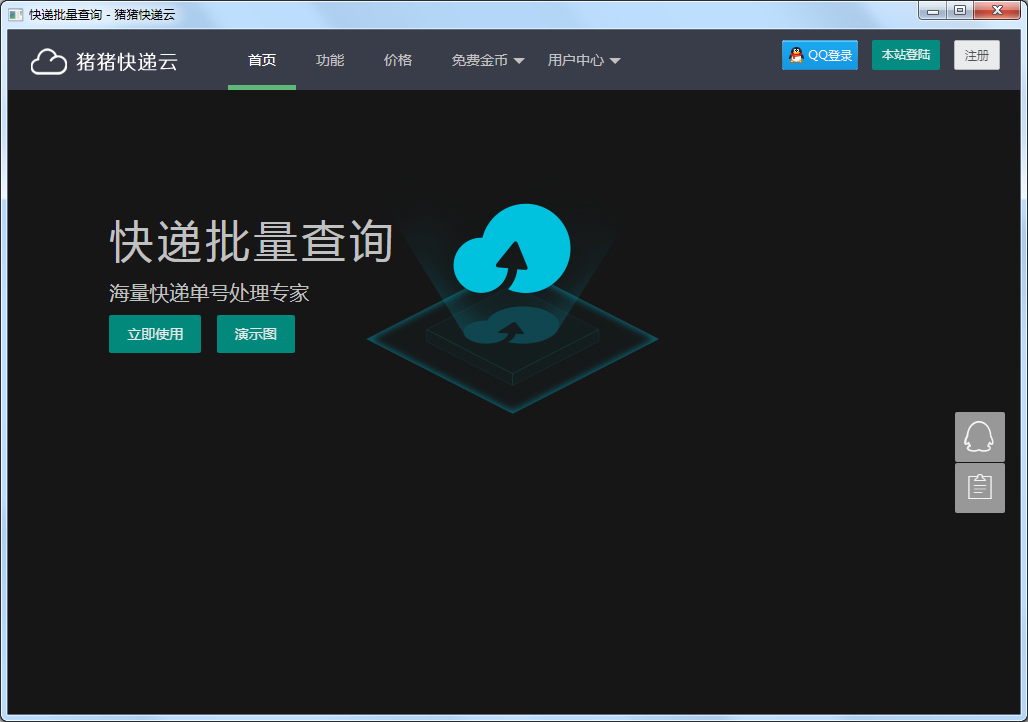Viewport: 1028px width, 722px height.
Task: Click the 猪猪快递云 brand name
Action: [x=127, y=62]
